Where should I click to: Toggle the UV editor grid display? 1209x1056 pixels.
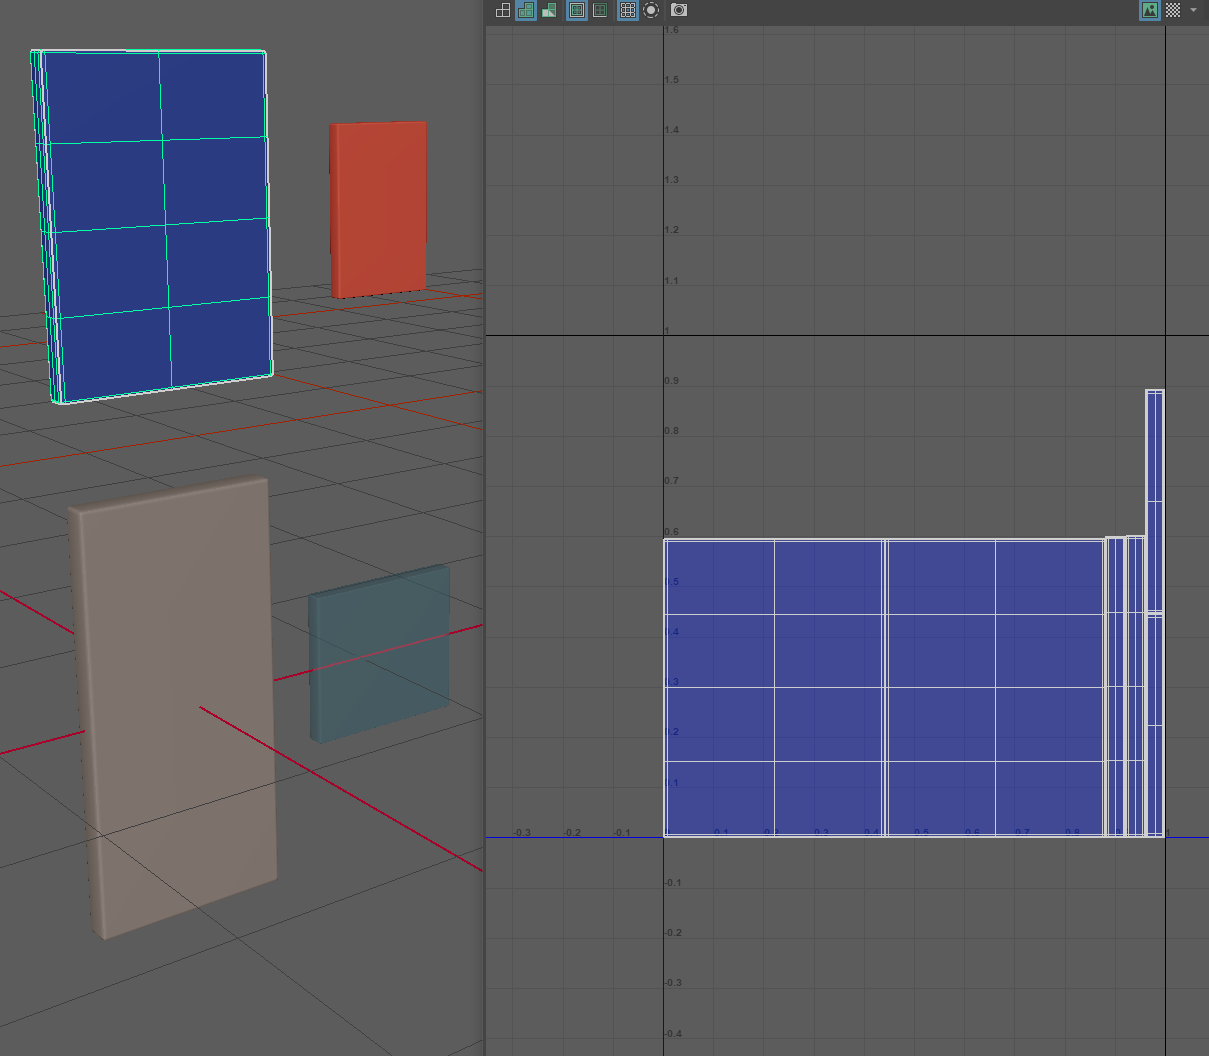(x=628, y=10)
